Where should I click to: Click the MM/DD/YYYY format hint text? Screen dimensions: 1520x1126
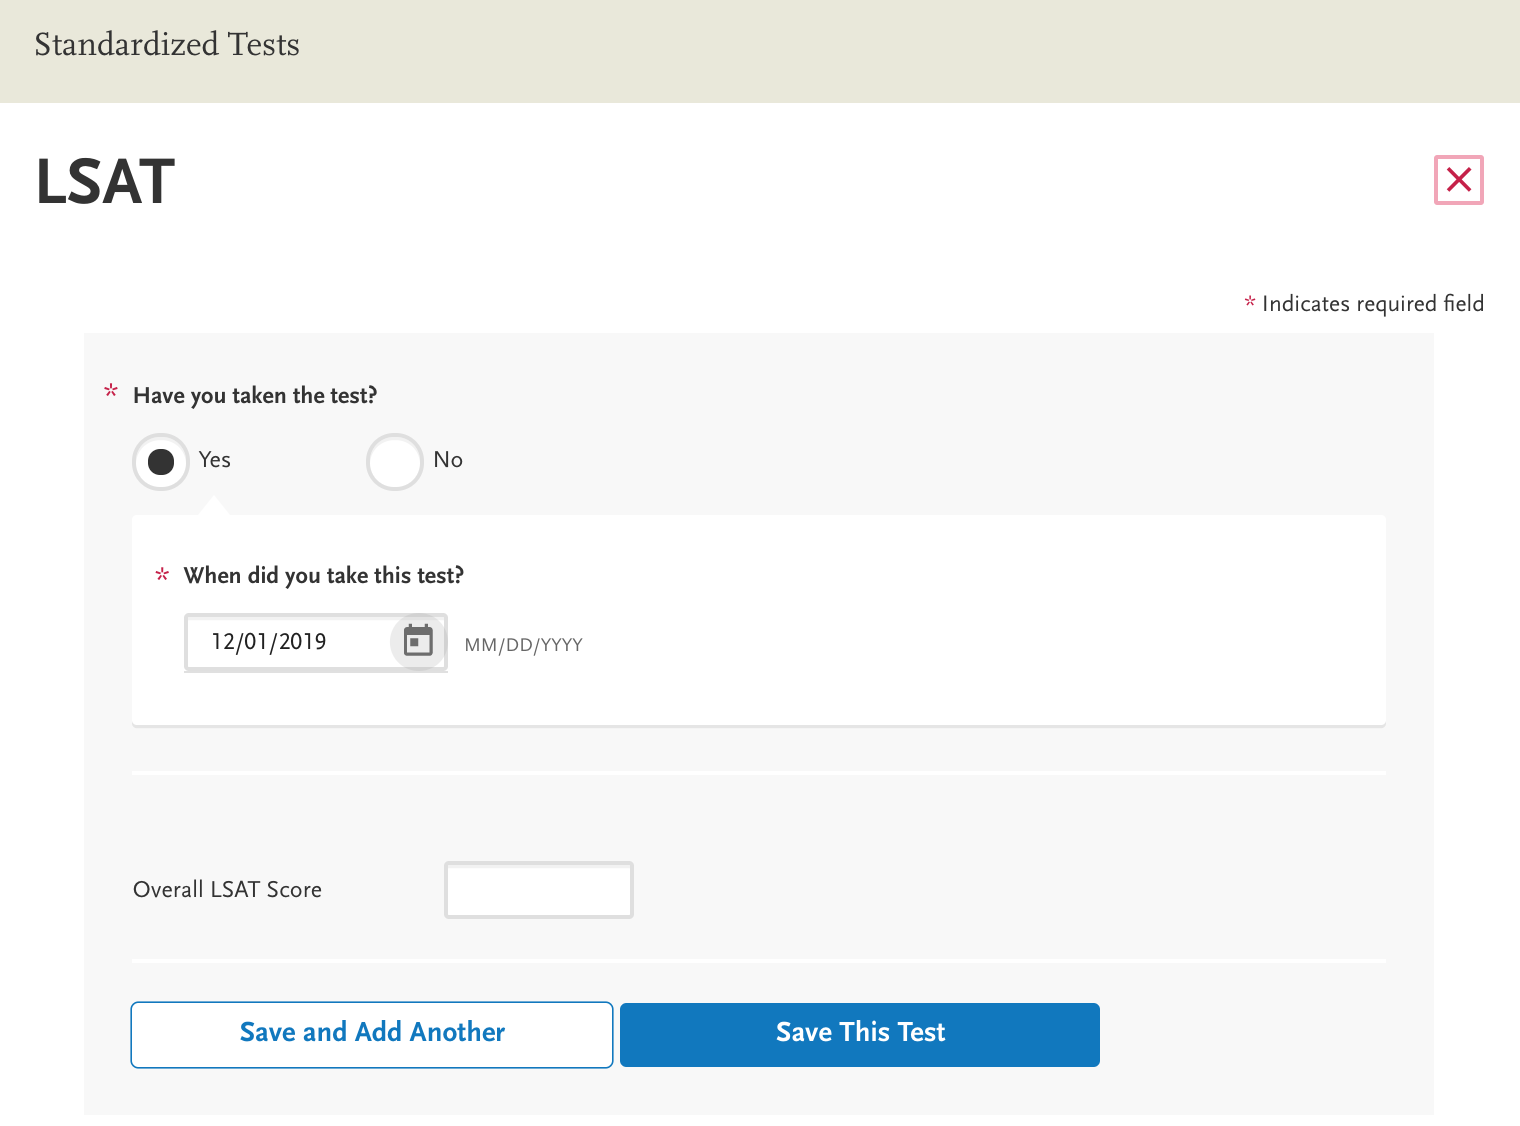[523, 645]
